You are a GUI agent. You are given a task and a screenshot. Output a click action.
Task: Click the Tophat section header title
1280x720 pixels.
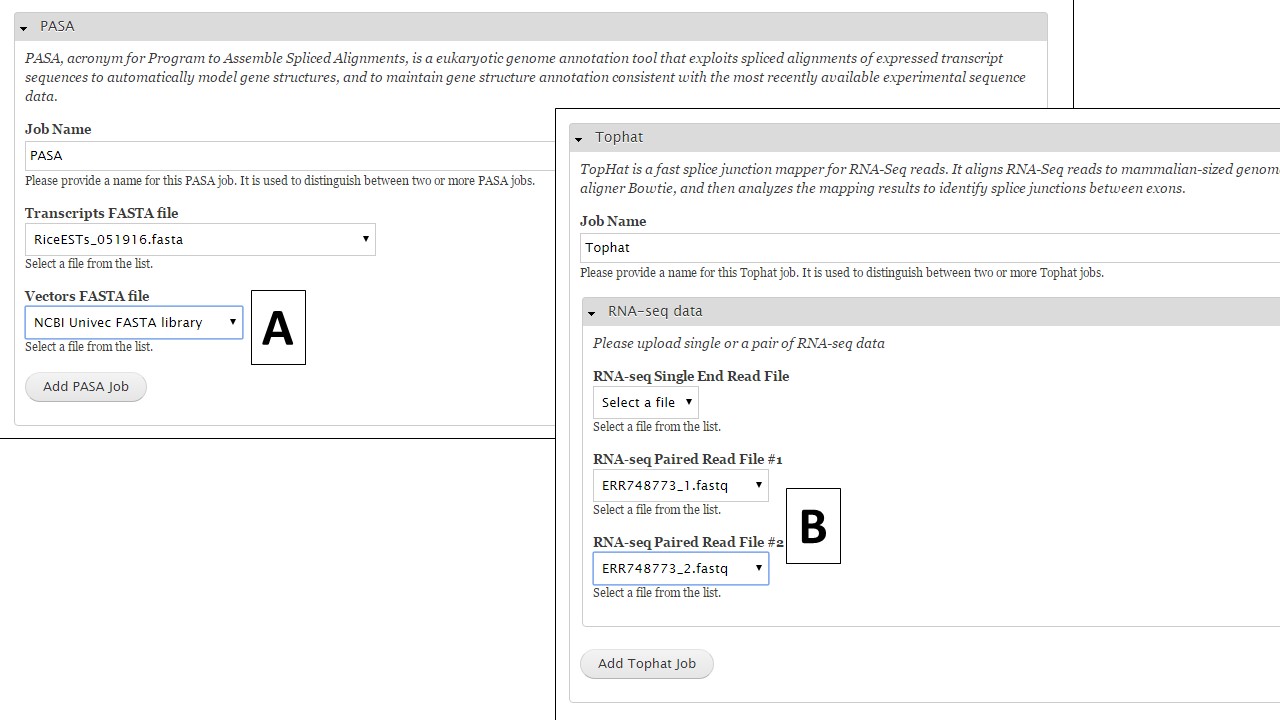619,137
